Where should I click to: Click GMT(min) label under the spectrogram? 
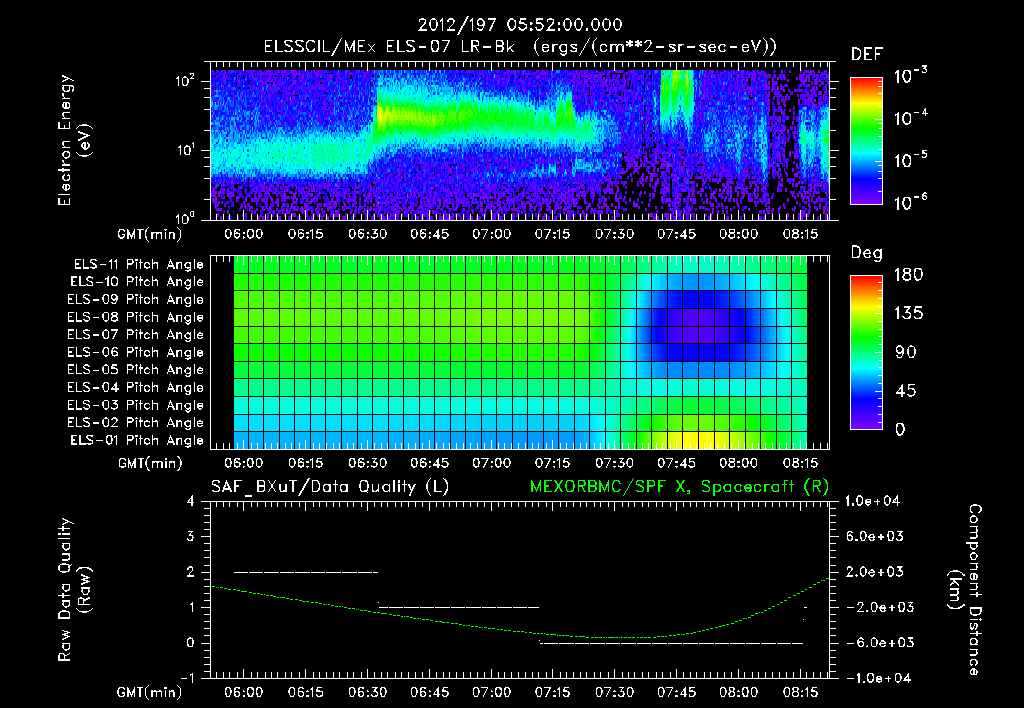pyautogui.click(x=150, y=234)
